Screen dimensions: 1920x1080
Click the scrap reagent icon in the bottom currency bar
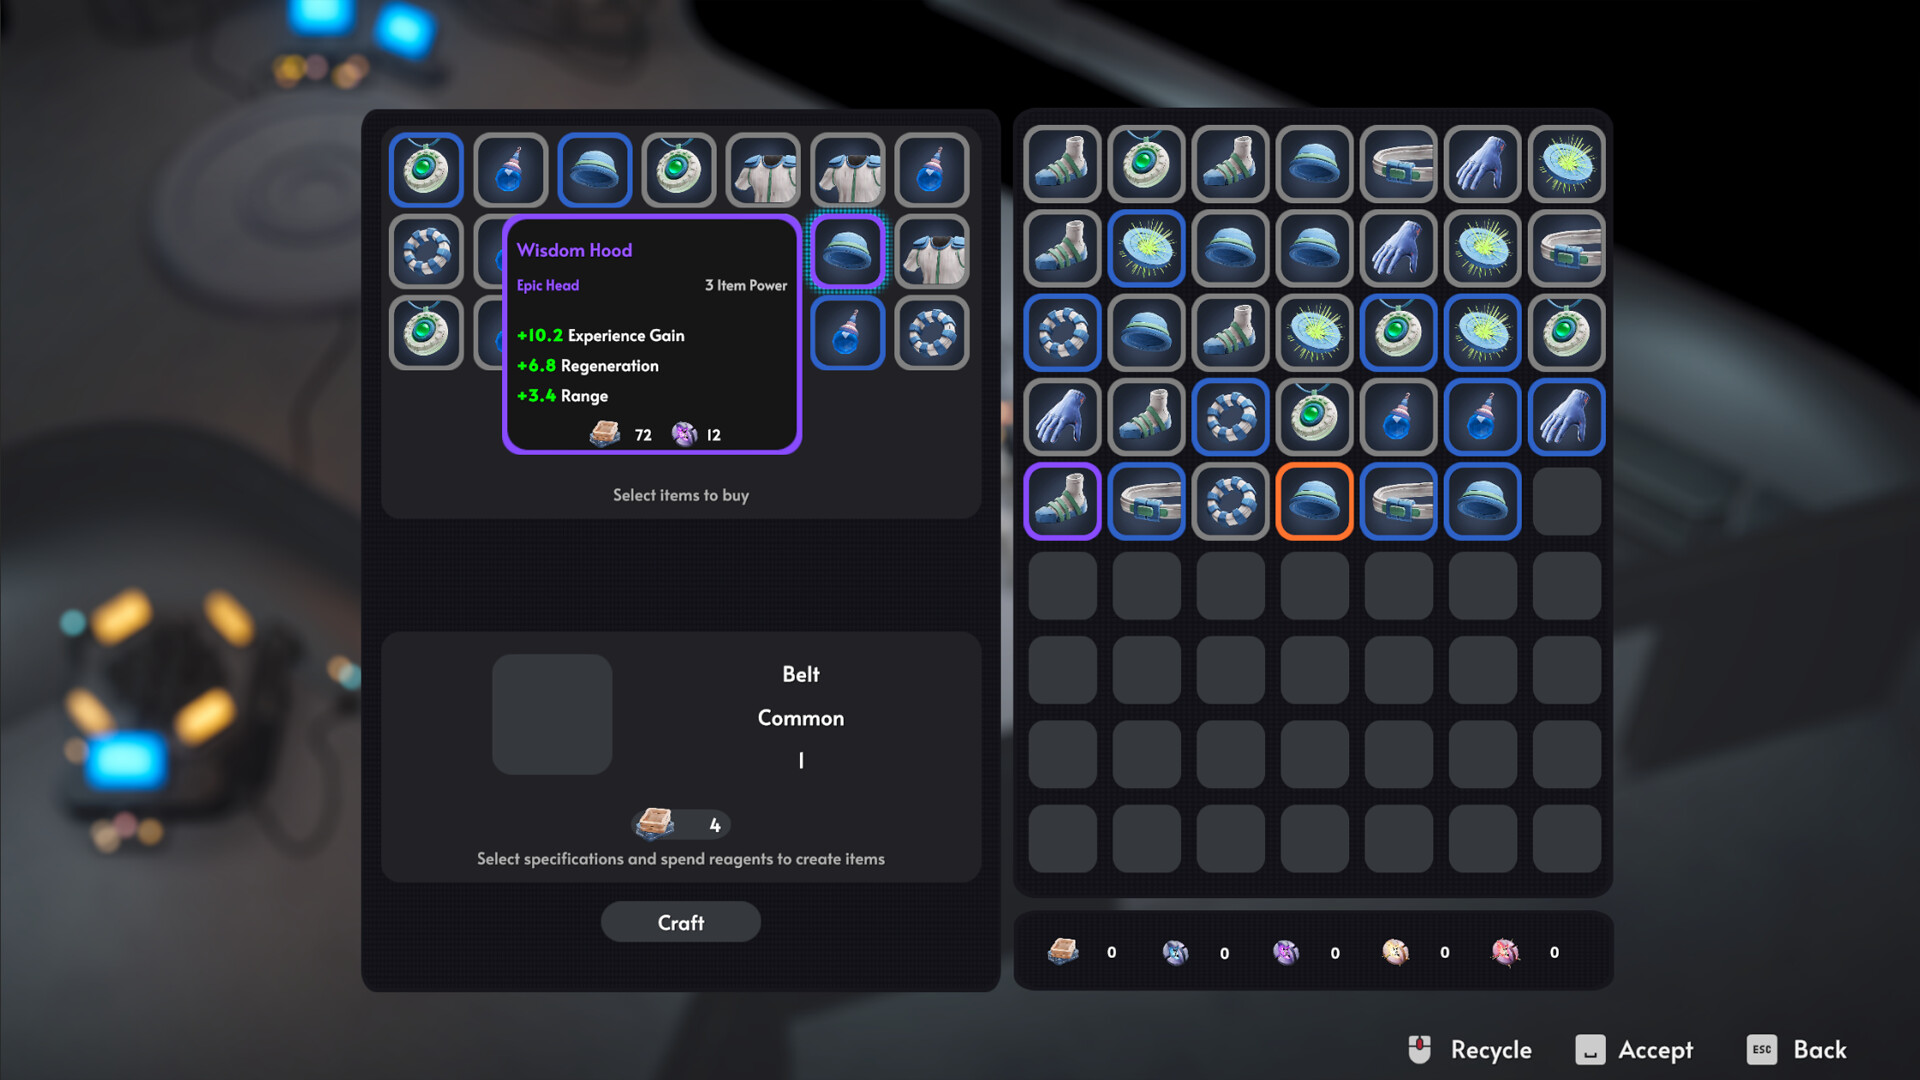[1063, 951]
